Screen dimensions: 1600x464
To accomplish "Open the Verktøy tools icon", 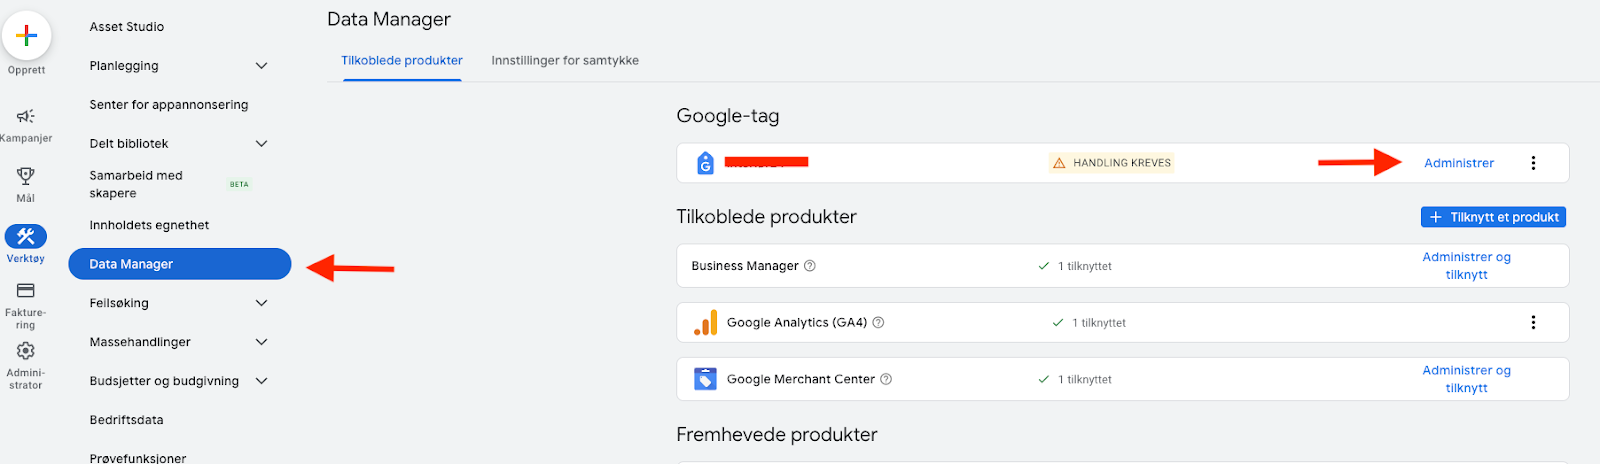I will click(x=26, y=236).
